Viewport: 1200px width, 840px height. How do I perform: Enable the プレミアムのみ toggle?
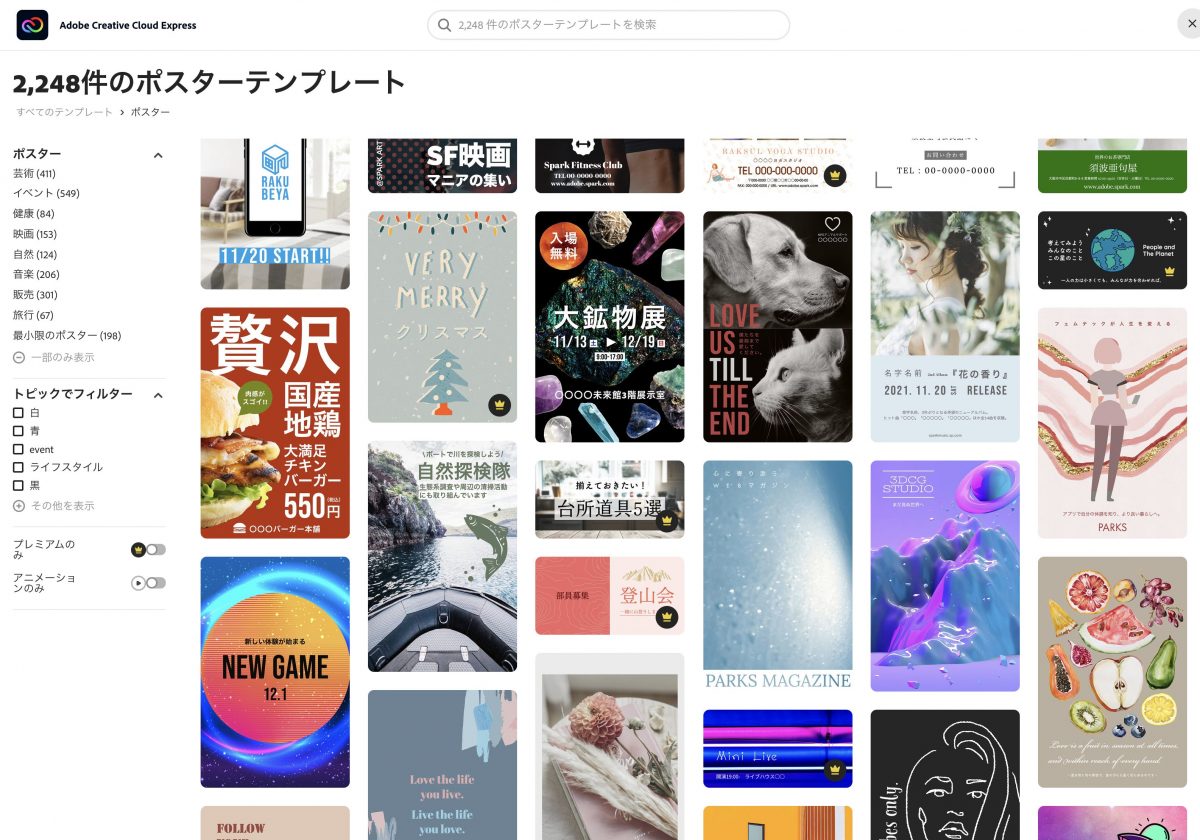coord(149,549)
